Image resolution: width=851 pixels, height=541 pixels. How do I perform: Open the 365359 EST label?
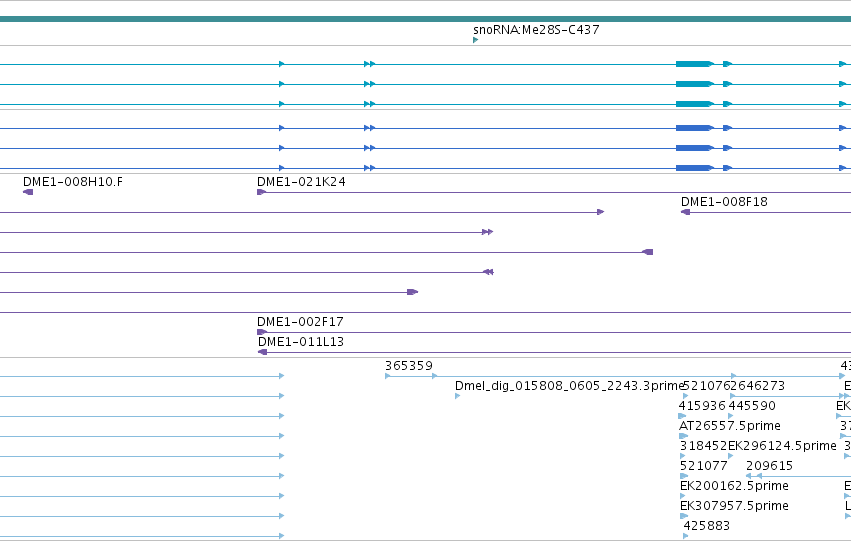[409, 366]
